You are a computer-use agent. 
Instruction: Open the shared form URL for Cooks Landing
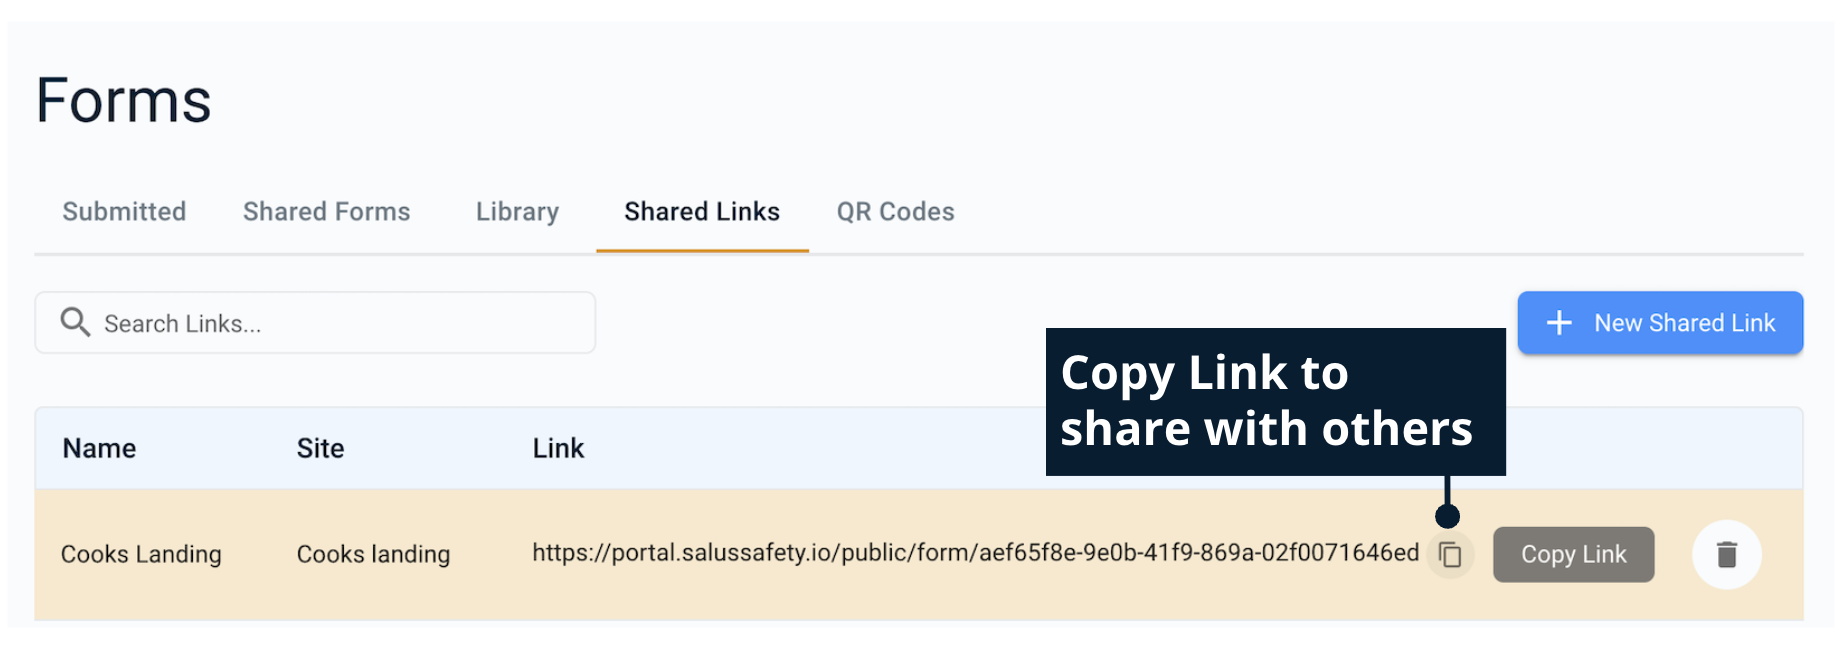point(975,554)
